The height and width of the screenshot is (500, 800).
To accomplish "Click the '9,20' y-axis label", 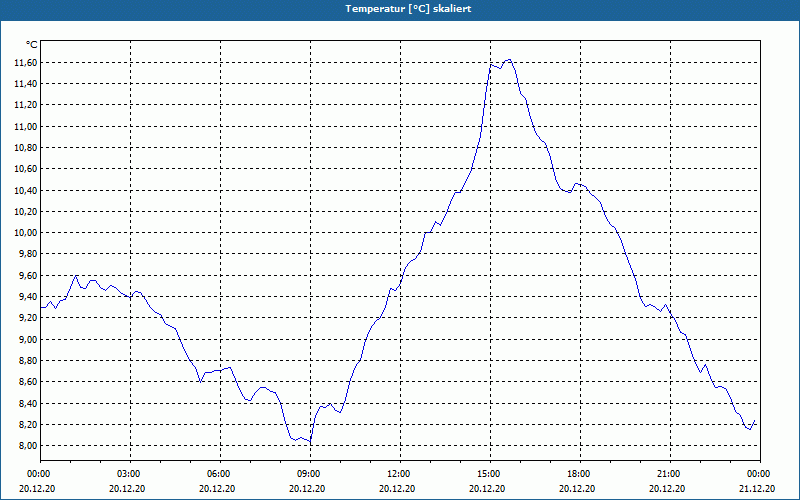I will click(28, 318).
